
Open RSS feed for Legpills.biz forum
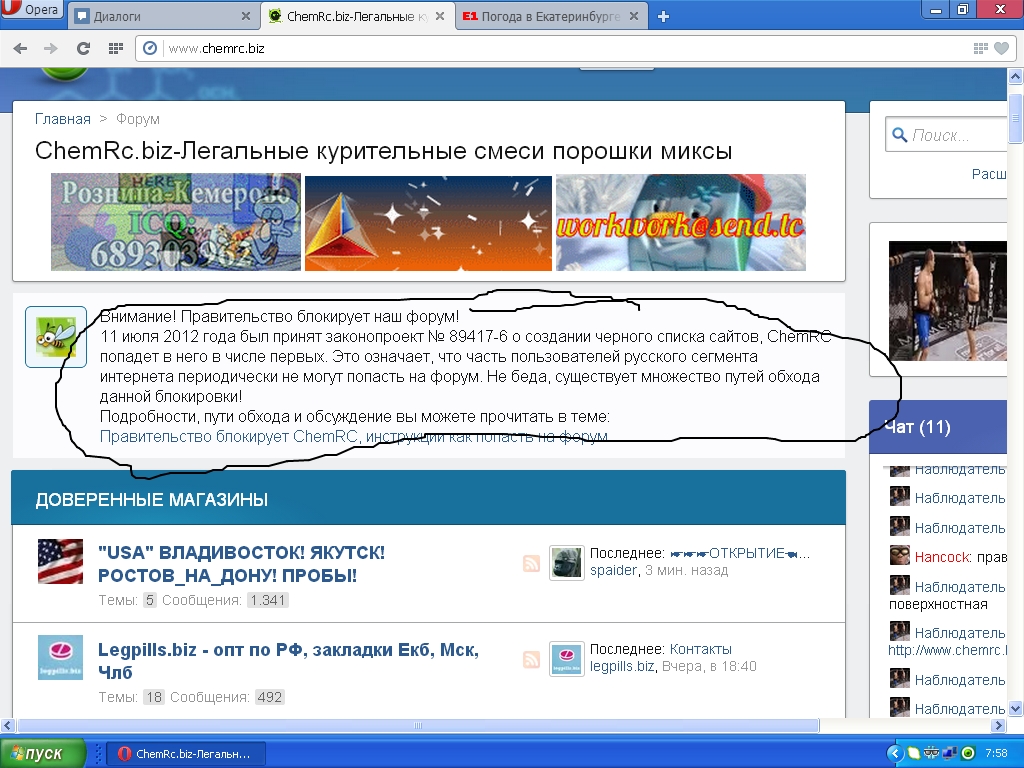532,660
